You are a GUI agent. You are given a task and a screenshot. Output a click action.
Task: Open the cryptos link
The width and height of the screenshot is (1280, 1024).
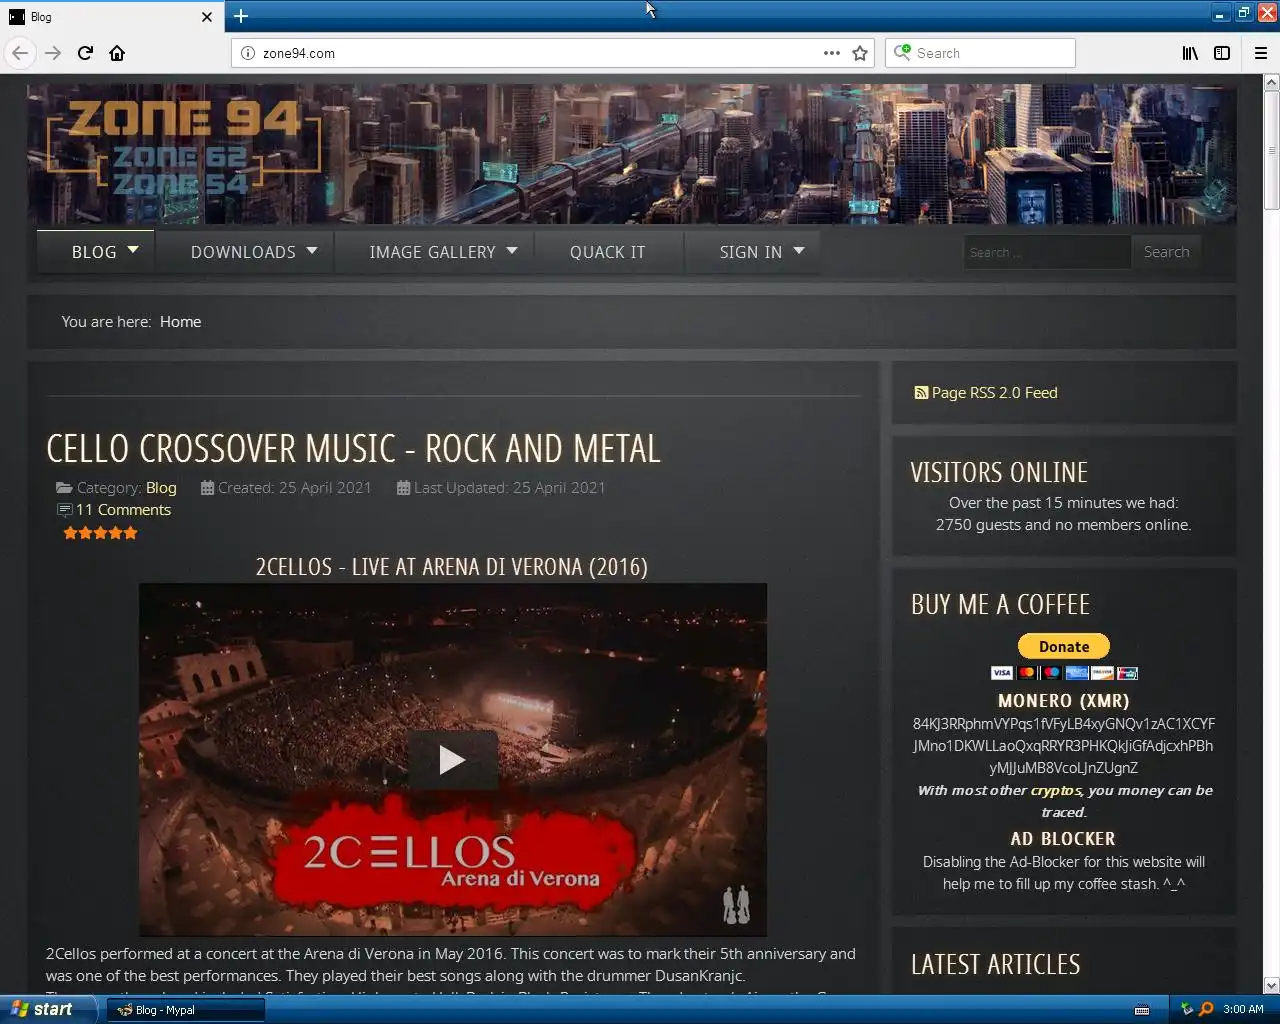pyautogui.click(x=1056, y=790)
